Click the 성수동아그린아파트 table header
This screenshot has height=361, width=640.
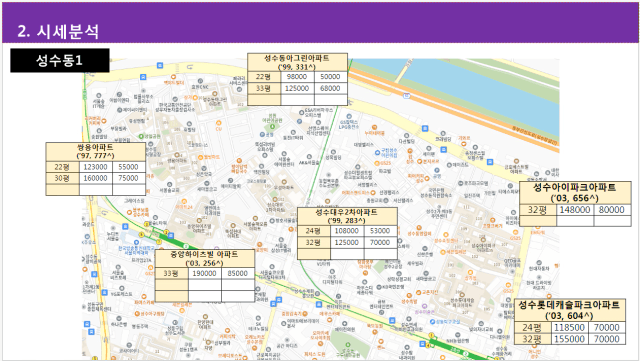tap(297, 62)
